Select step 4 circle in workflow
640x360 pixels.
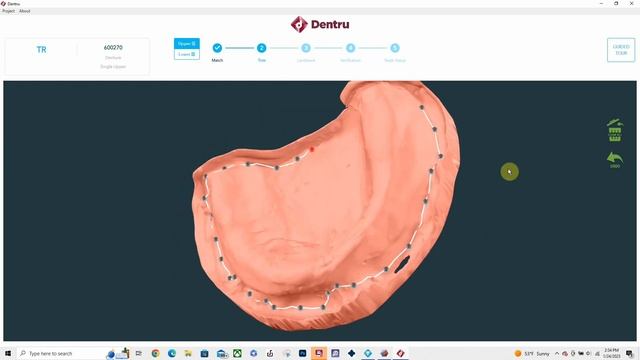pos(351,48)
